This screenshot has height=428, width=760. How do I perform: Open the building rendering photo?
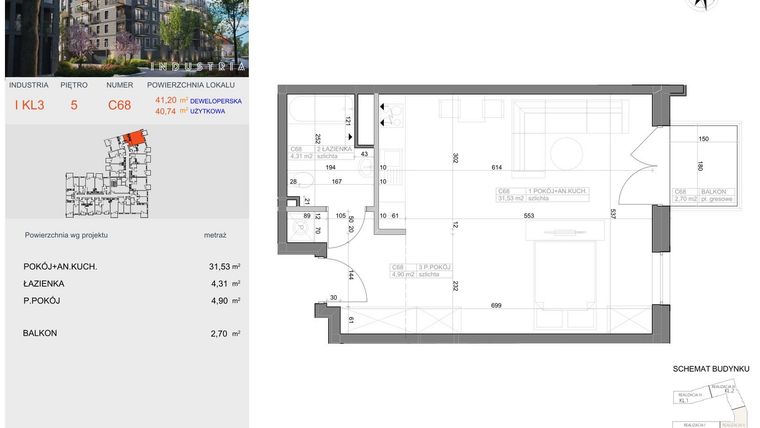point(127,38)
